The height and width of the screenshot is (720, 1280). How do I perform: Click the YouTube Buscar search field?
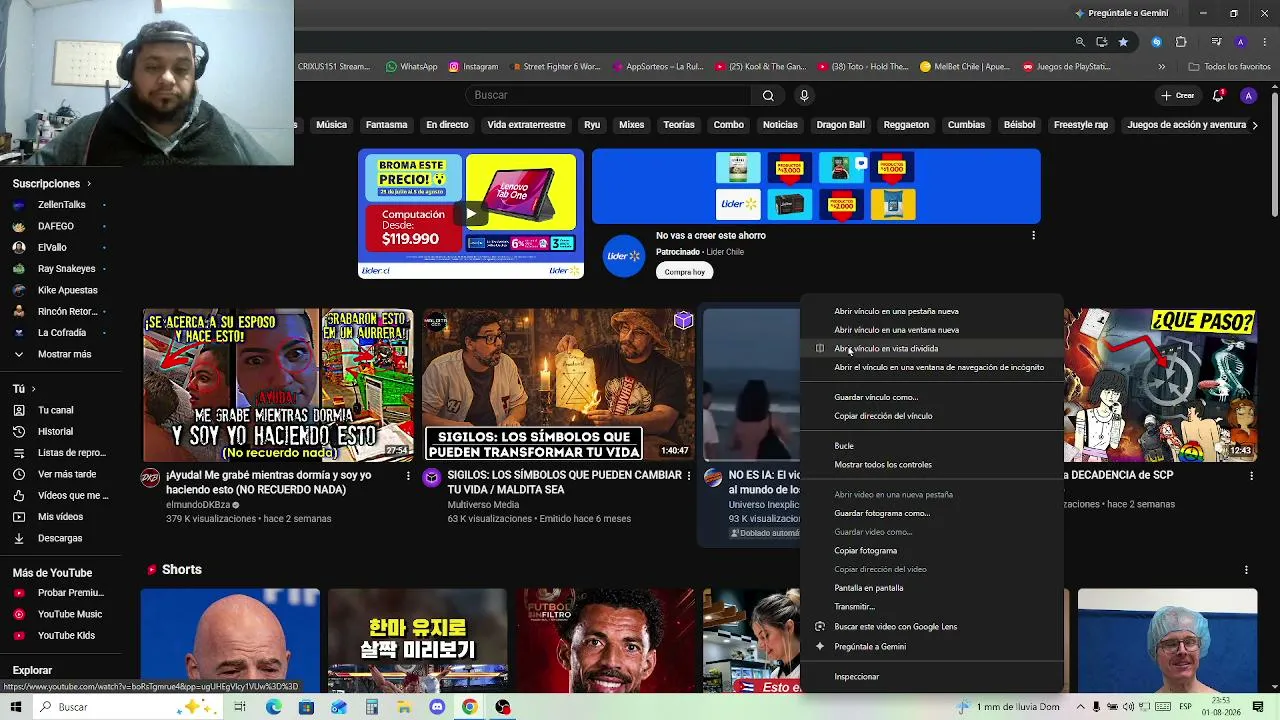(x=608, y=95)
